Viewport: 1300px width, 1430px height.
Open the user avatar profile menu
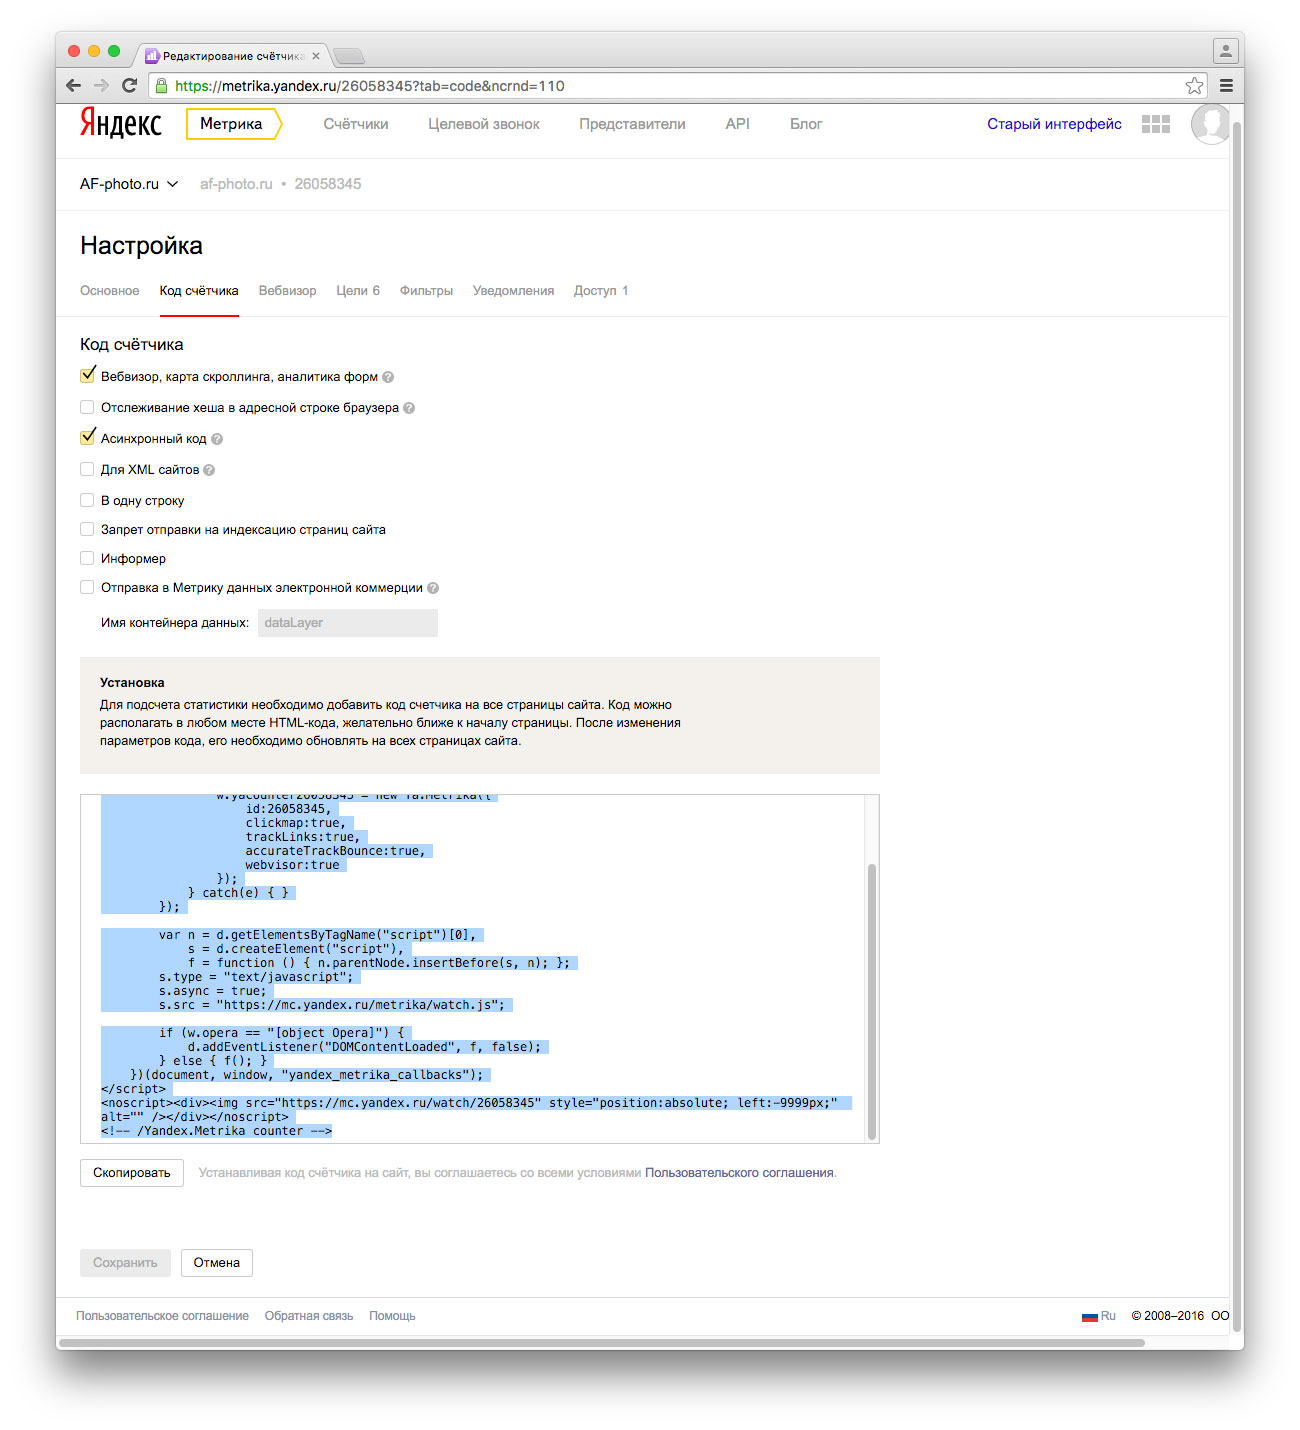coord(1210,124)
